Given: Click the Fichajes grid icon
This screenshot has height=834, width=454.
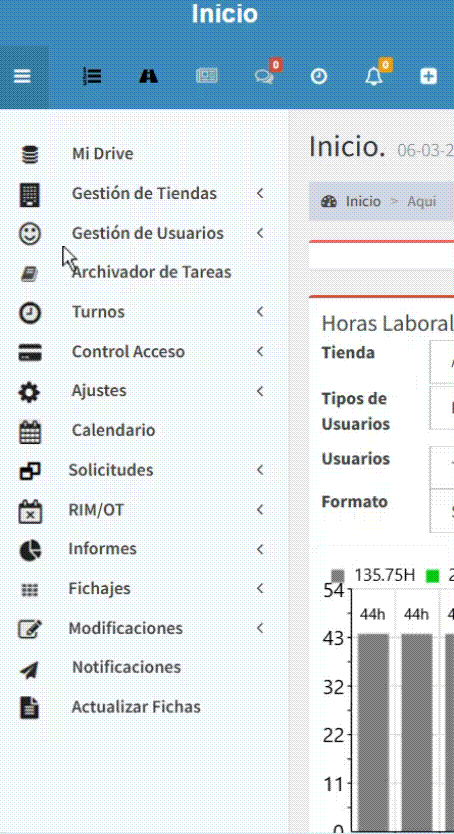Looking at the screenshot, I should tap(29, 590).
